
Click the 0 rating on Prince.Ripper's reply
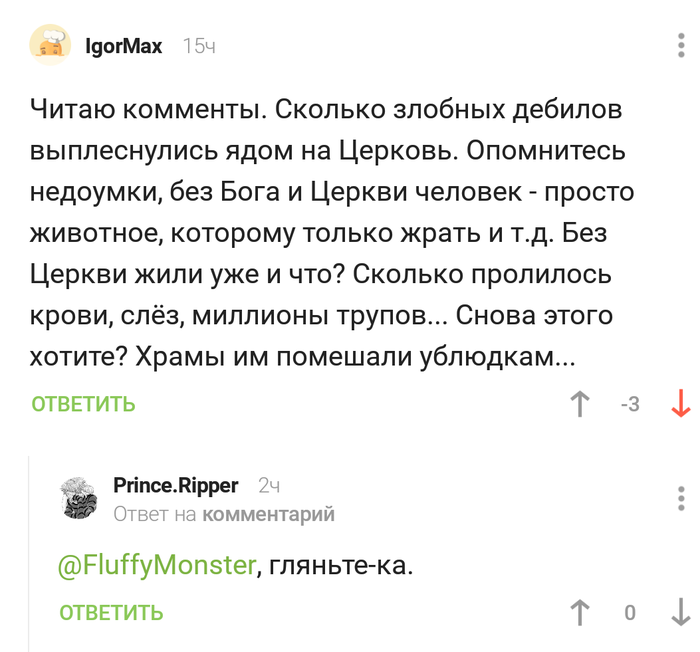(x=630, y=613)
